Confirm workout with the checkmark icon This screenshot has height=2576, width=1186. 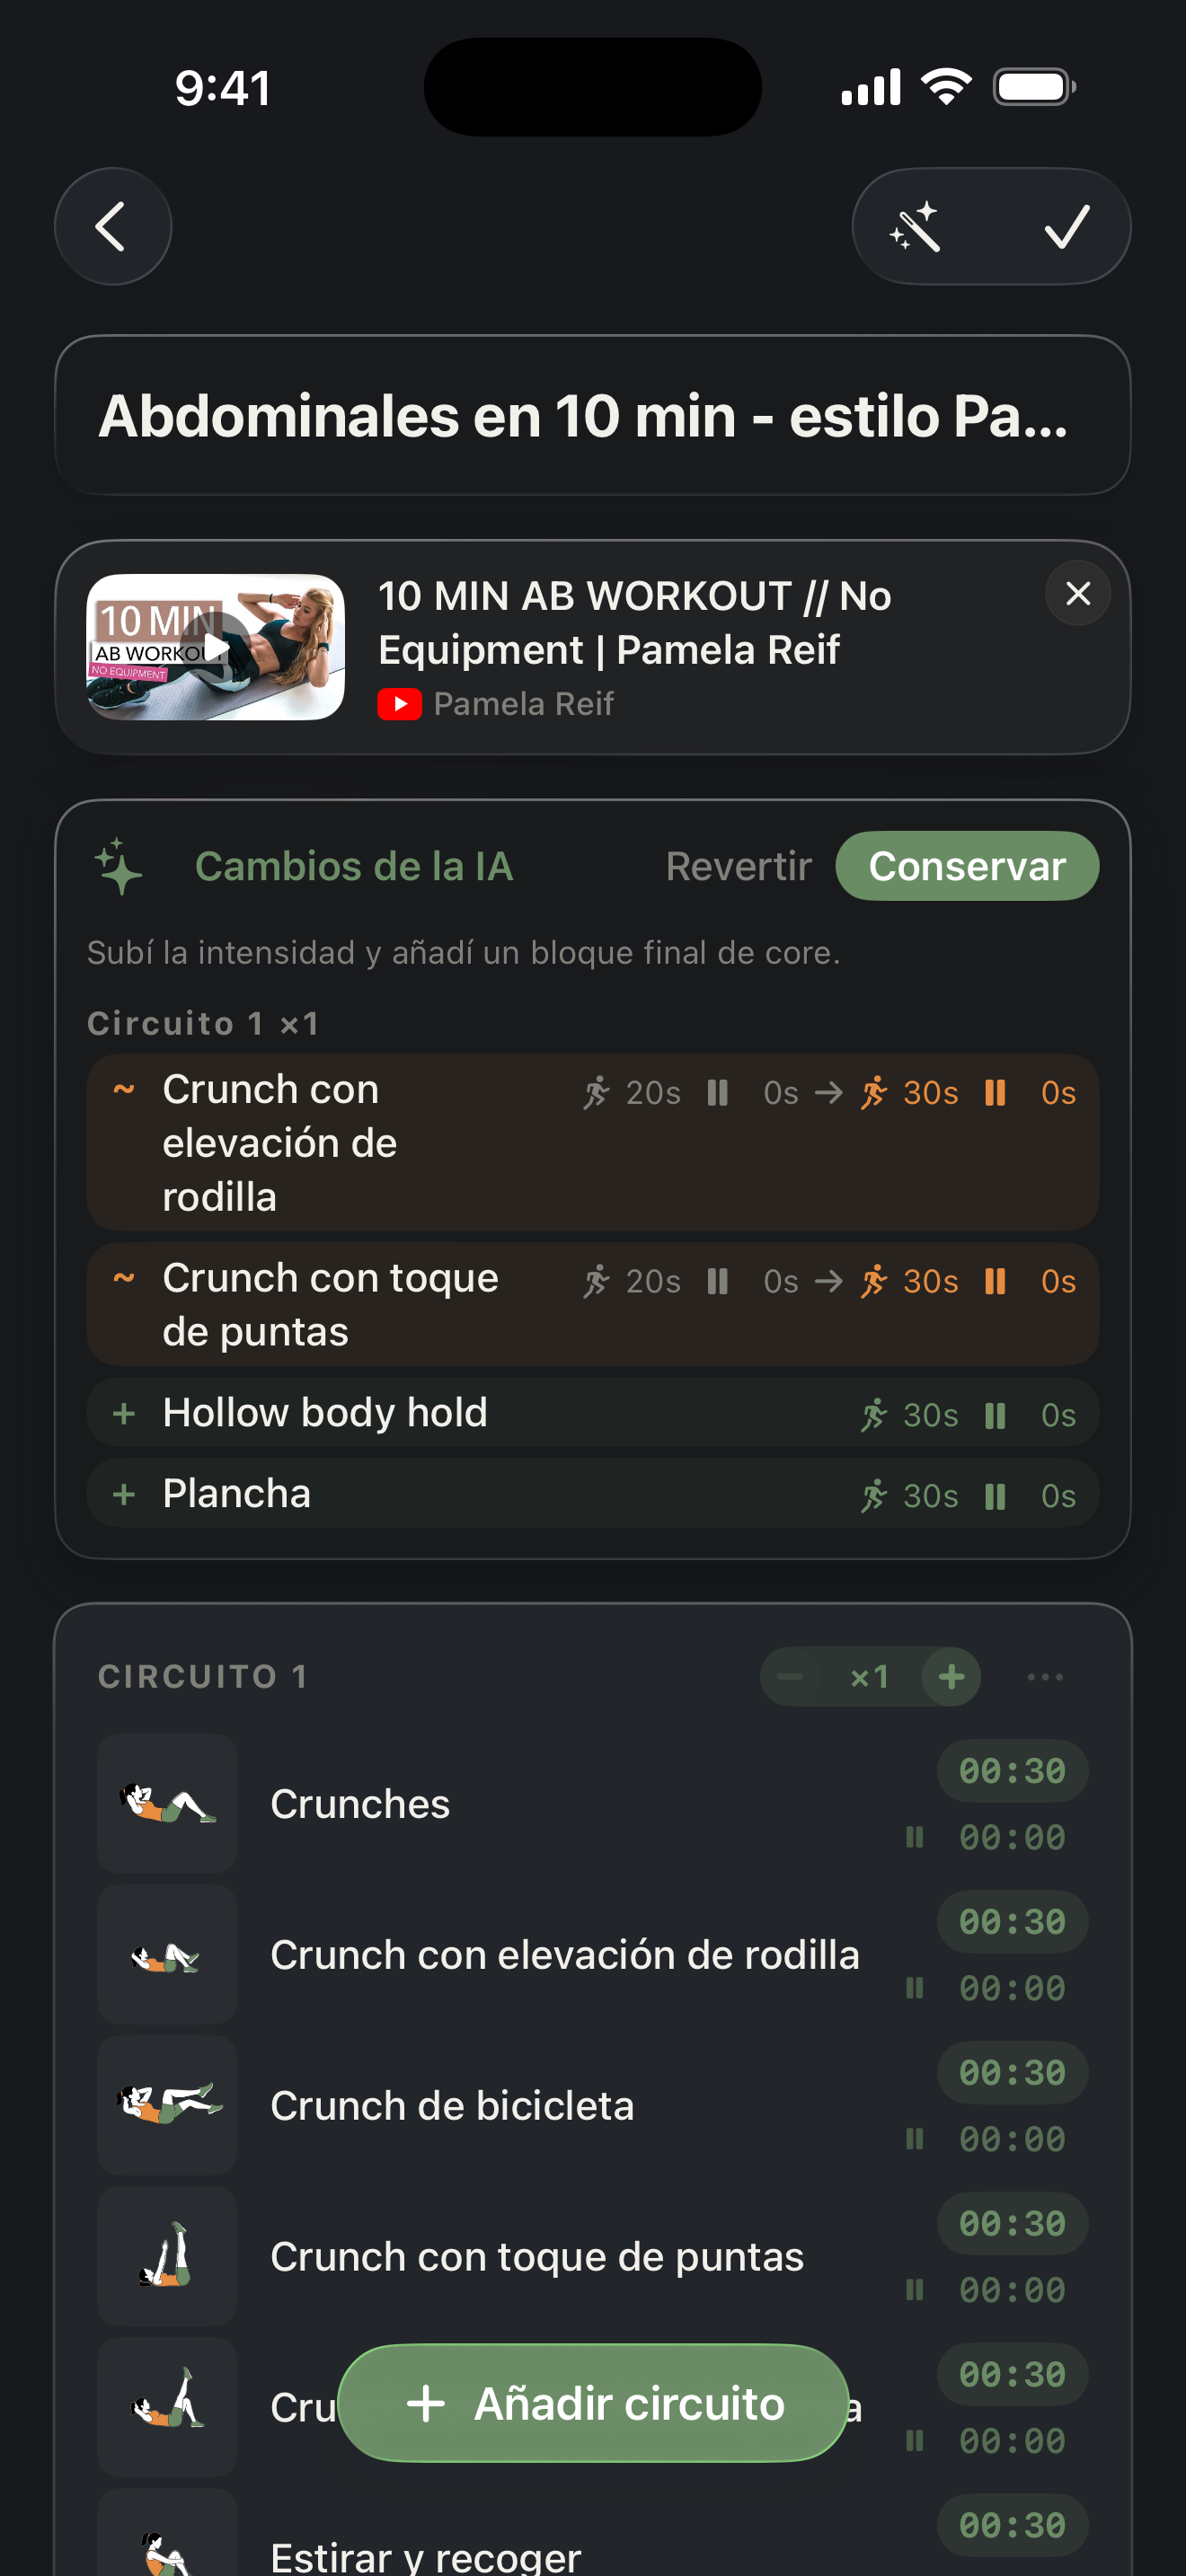pyautogui.click(x=1067, y=227)
